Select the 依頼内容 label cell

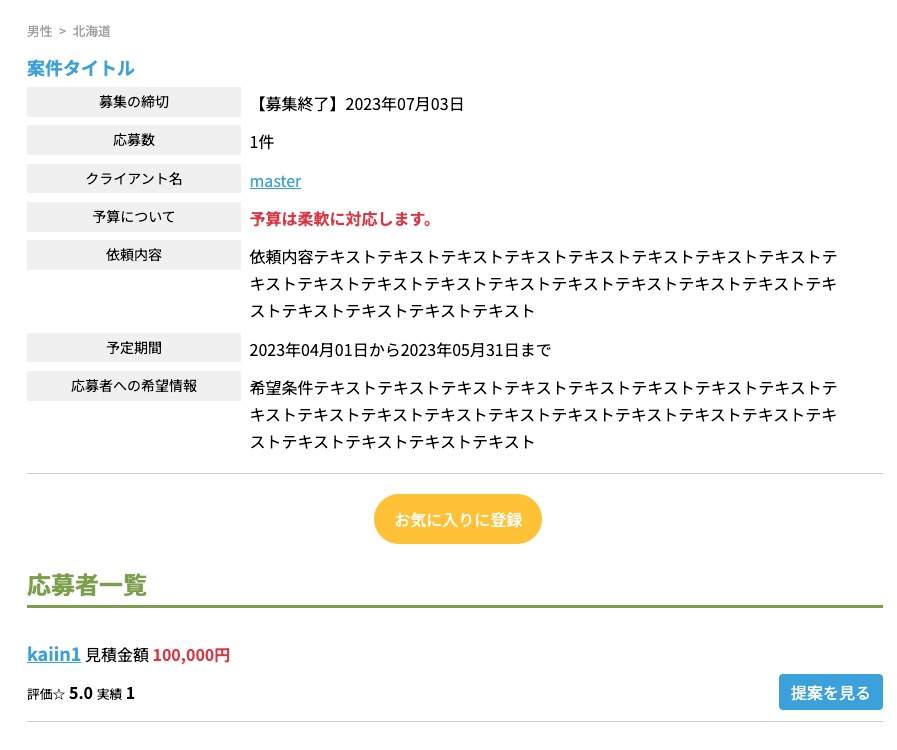click(x=133, y=255)
